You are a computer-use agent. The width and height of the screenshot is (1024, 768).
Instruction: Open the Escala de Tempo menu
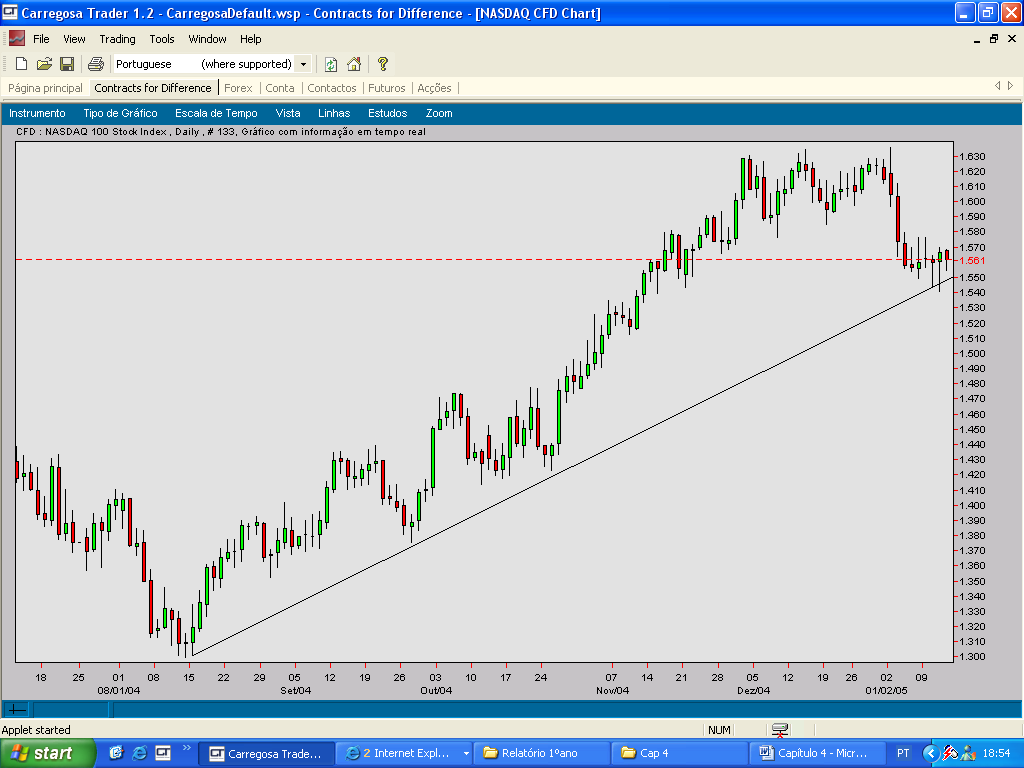pyautogui.click(x=216, y=113)
